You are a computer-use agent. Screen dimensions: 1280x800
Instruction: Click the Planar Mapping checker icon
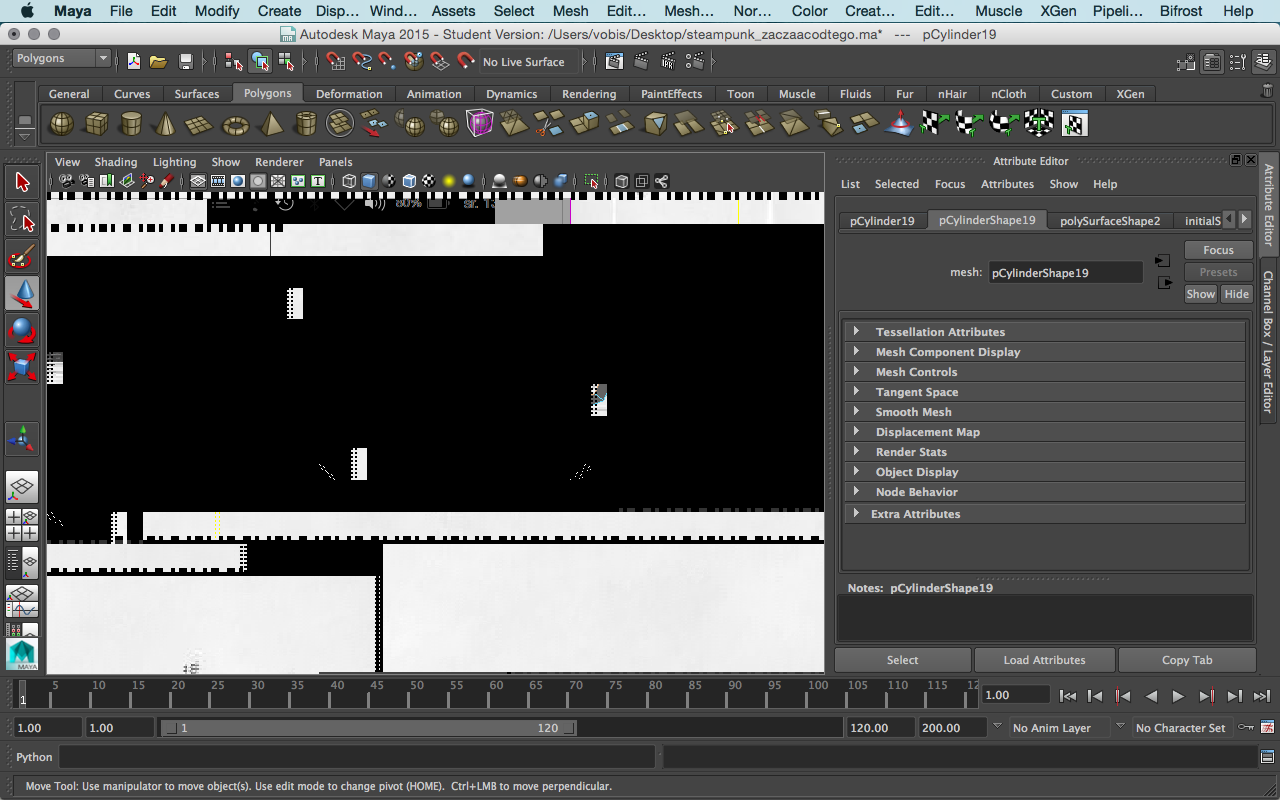coord(935,124)
